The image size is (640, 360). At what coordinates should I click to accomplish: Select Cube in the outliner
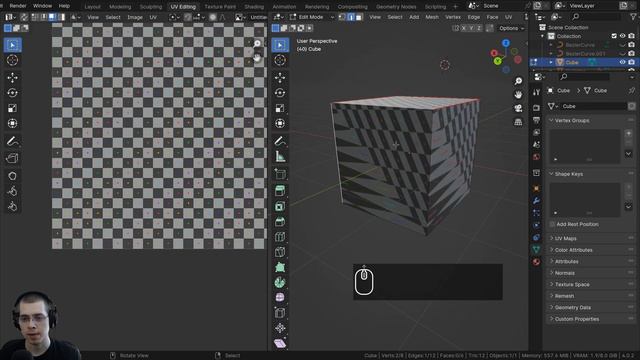572,62
